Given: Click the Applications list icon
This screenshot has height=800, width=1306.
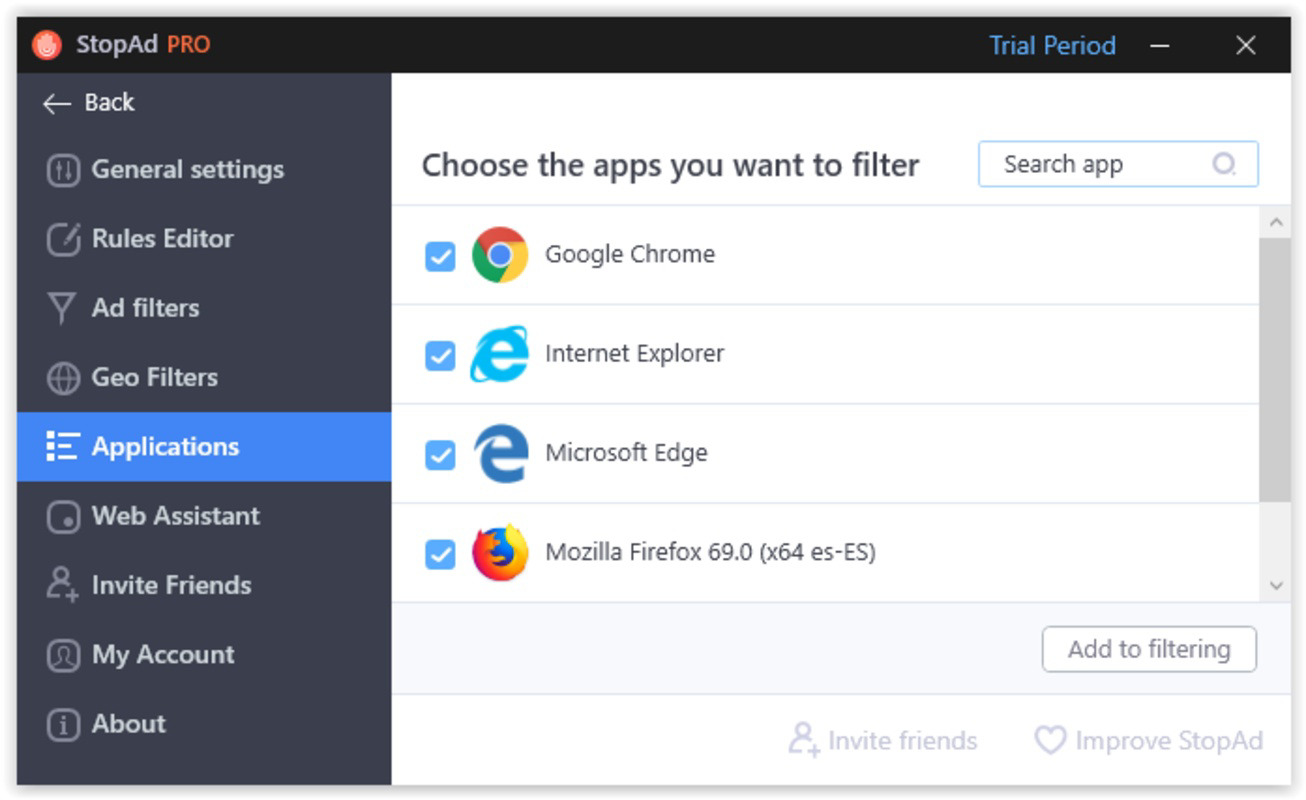Looking at the screenshot, I should (x=62, y=447).
